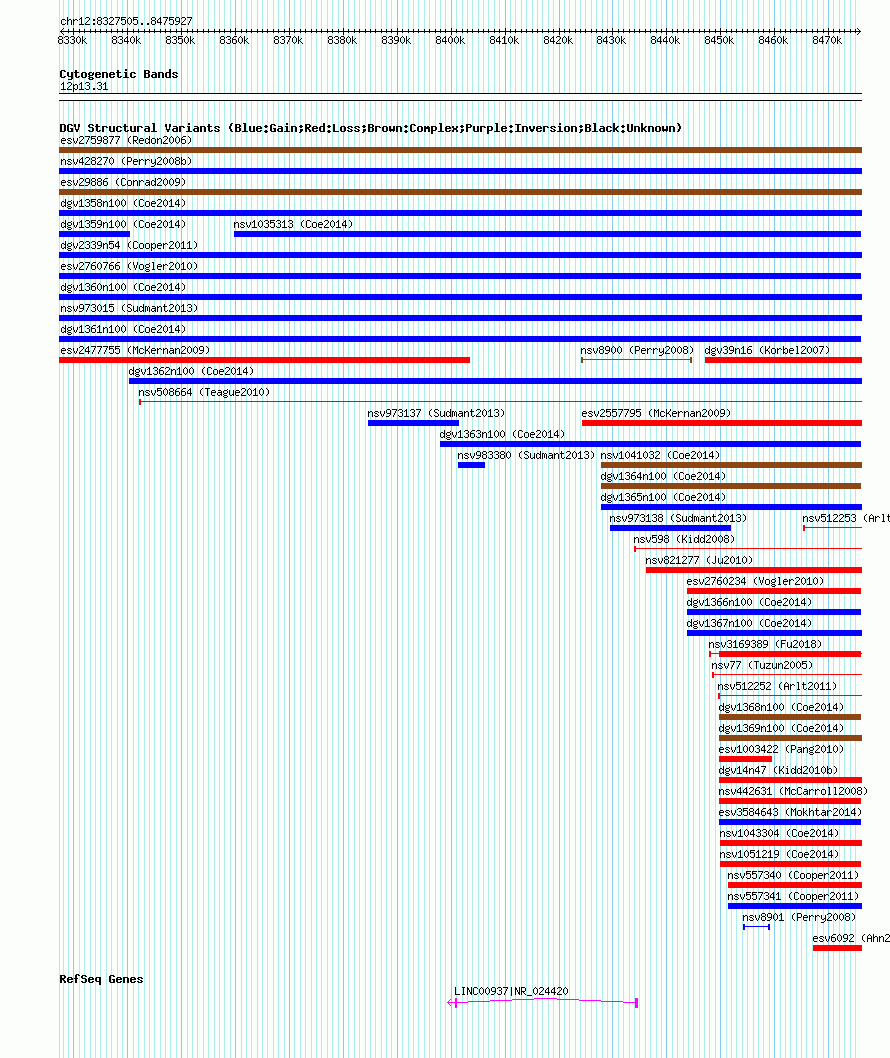Select the 12p13.31 band label
The image size is (890, 1058).
(x=84, y=86)
